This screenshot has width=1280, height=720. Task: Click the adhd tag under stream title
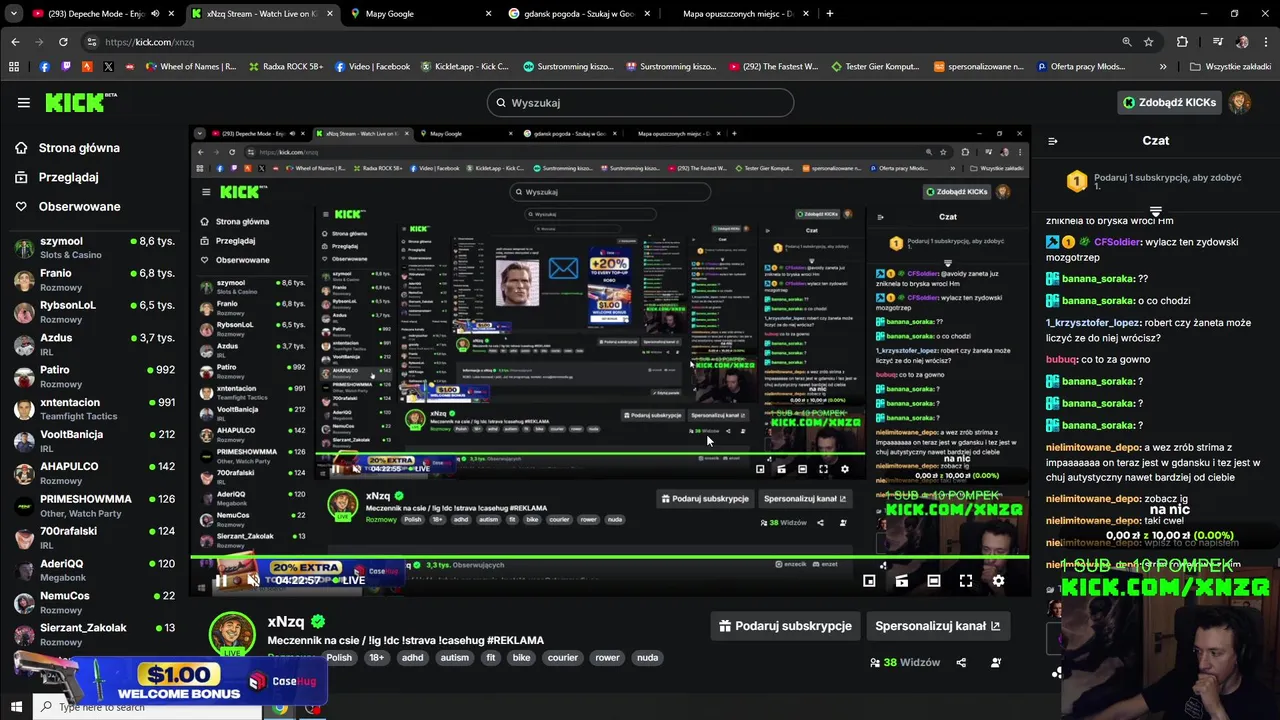(x=412, y=658)
